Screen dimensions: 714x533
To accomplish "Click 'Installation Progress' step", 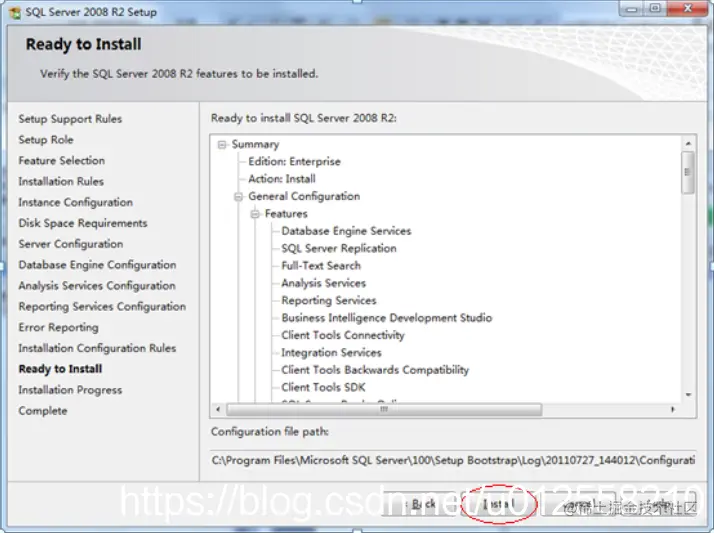I will click(x=70, y=390).
